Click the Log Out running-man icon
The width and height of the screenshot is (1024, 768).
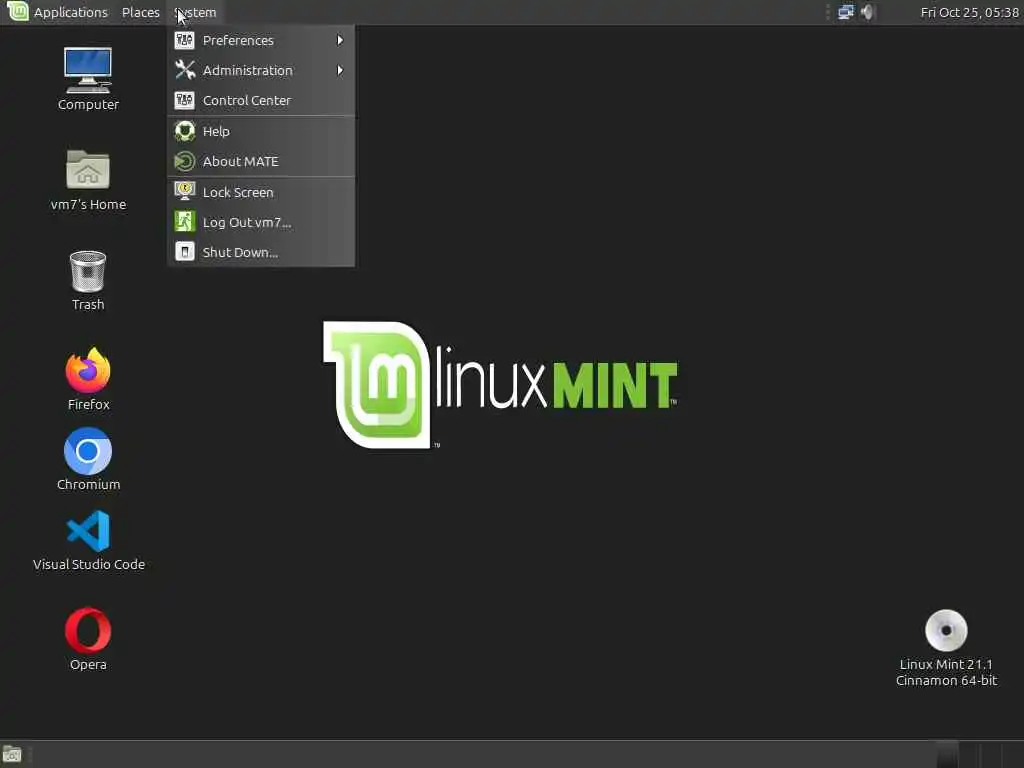[185, 221]
